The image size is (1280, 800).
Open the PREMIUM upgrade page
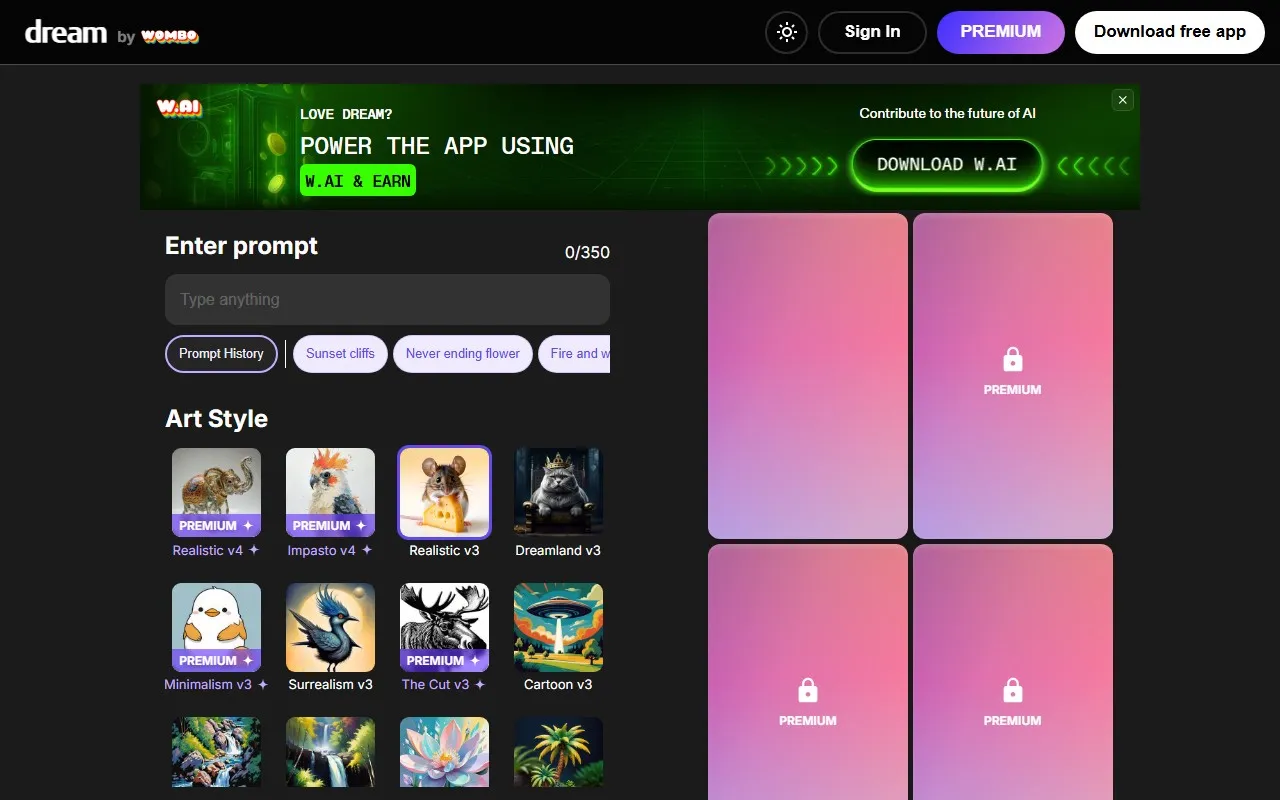pos(1000,32)
